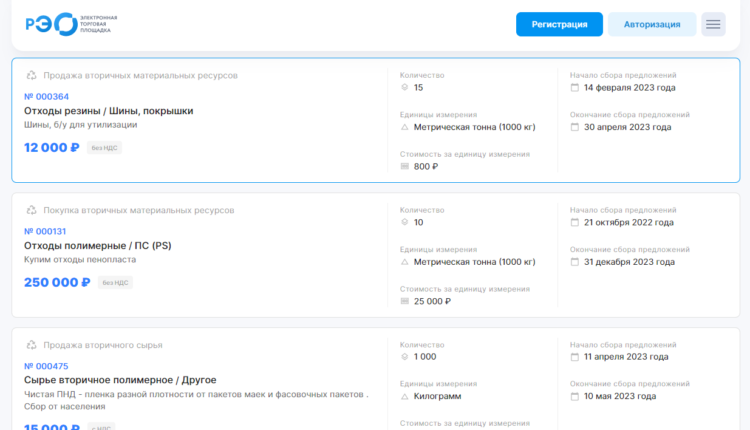The height and width of the screenshot is (430, 750).
Task: Click the Регистрация button
Action: (559, 24)
